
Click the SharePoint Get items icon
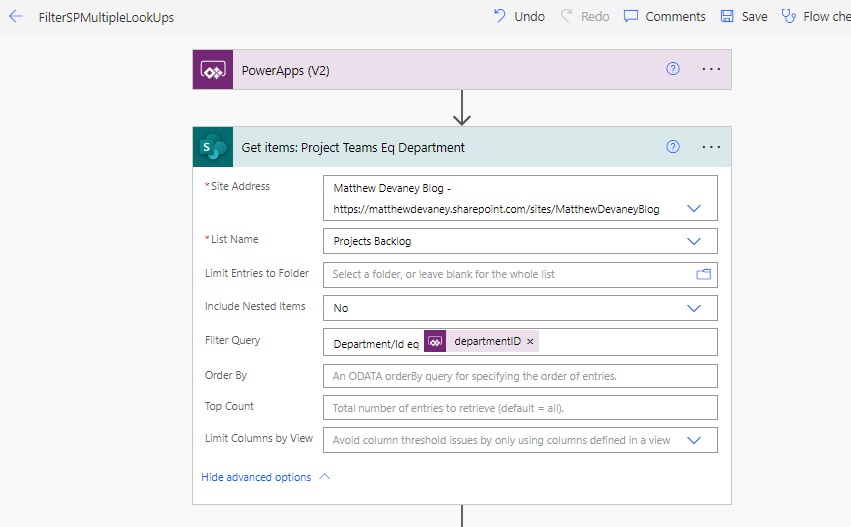click(213, 147)
